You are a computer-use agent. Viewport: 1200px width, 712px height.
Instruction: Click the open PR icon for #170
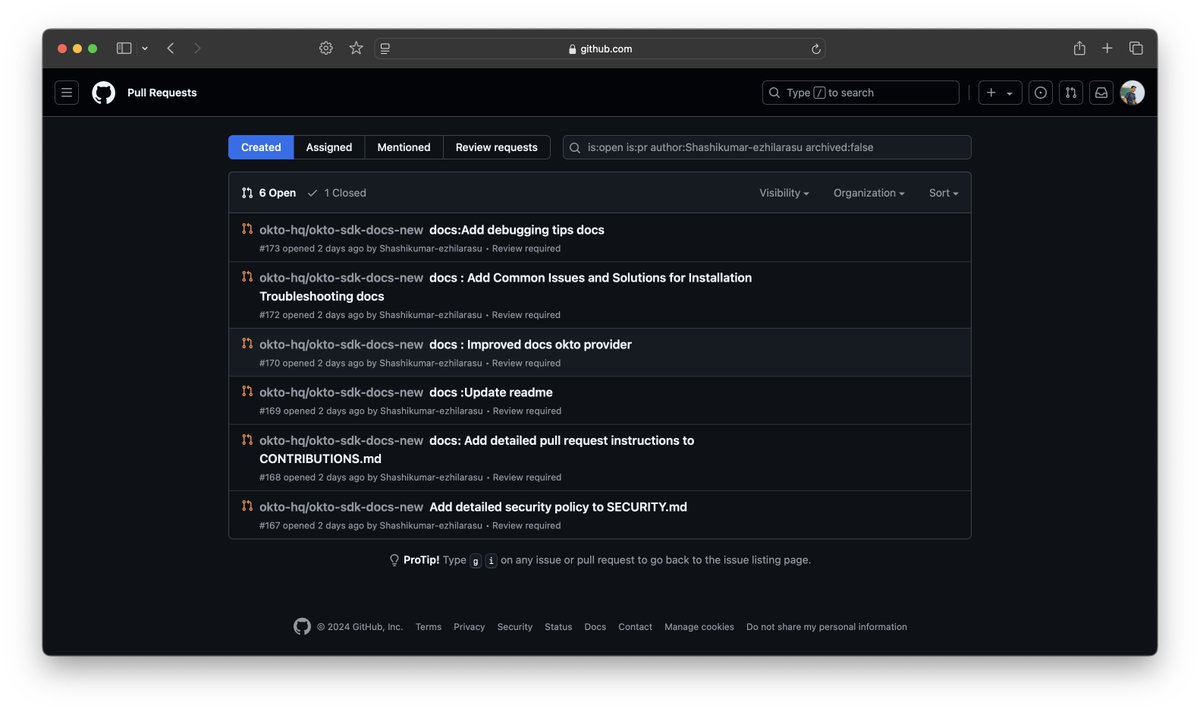pos(247,343)
